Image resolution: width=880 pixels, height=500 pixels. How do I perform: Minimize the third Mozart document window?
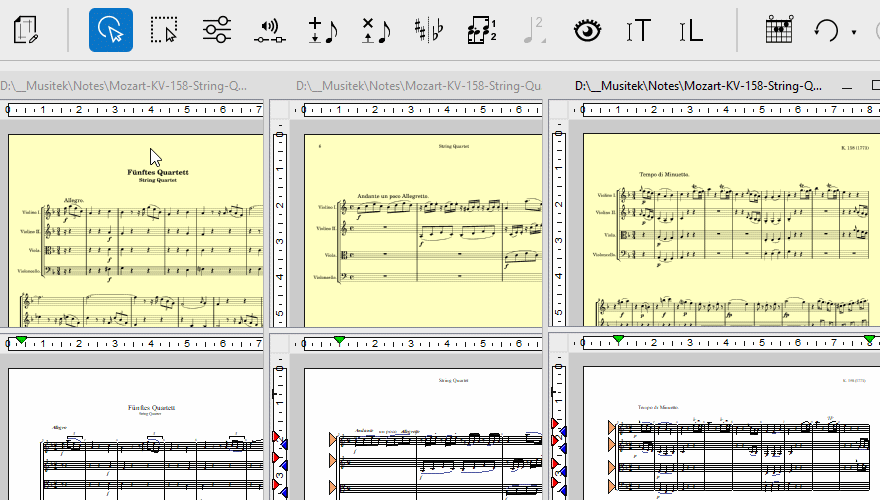[x=847, y=87]
